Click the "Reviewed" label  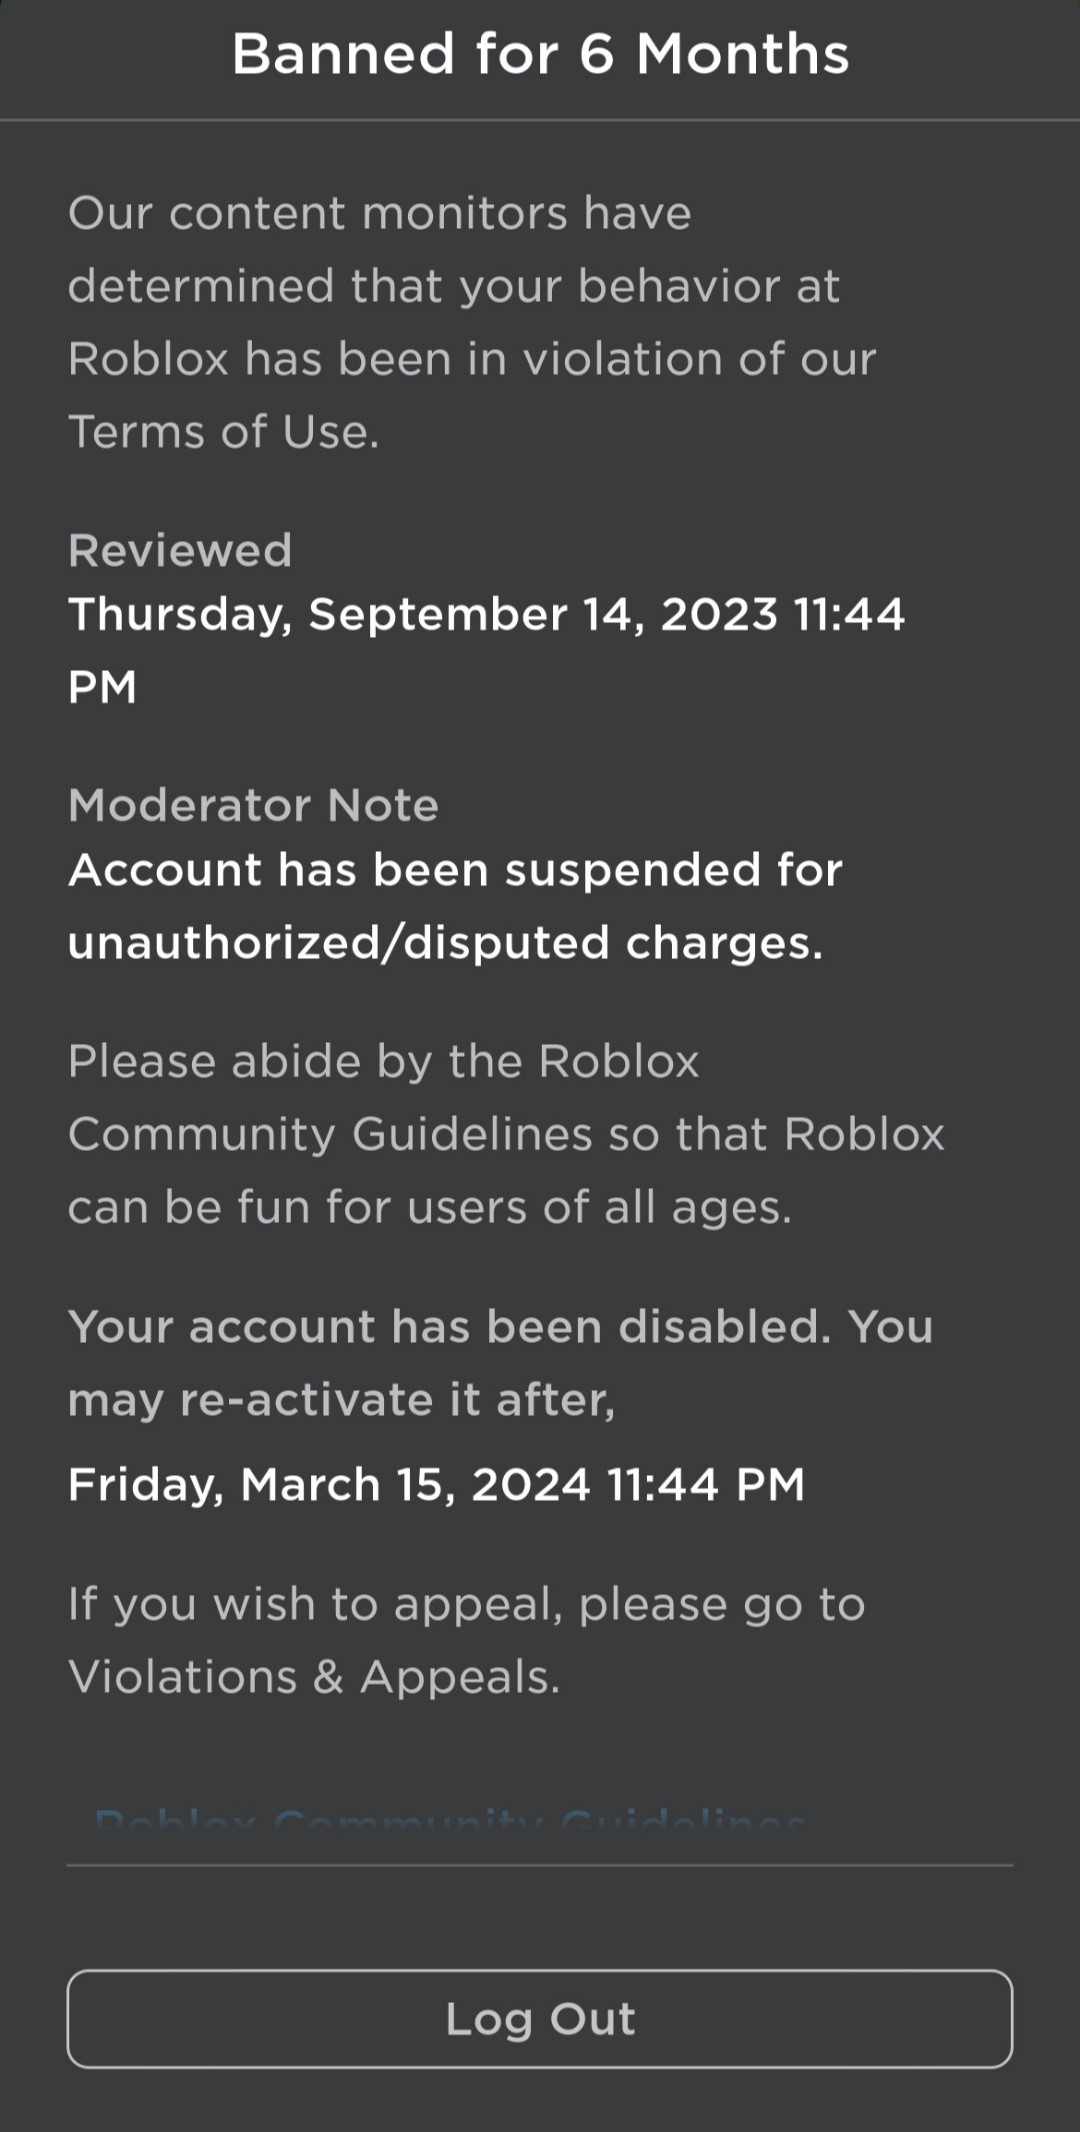click(x=180, y=550)
